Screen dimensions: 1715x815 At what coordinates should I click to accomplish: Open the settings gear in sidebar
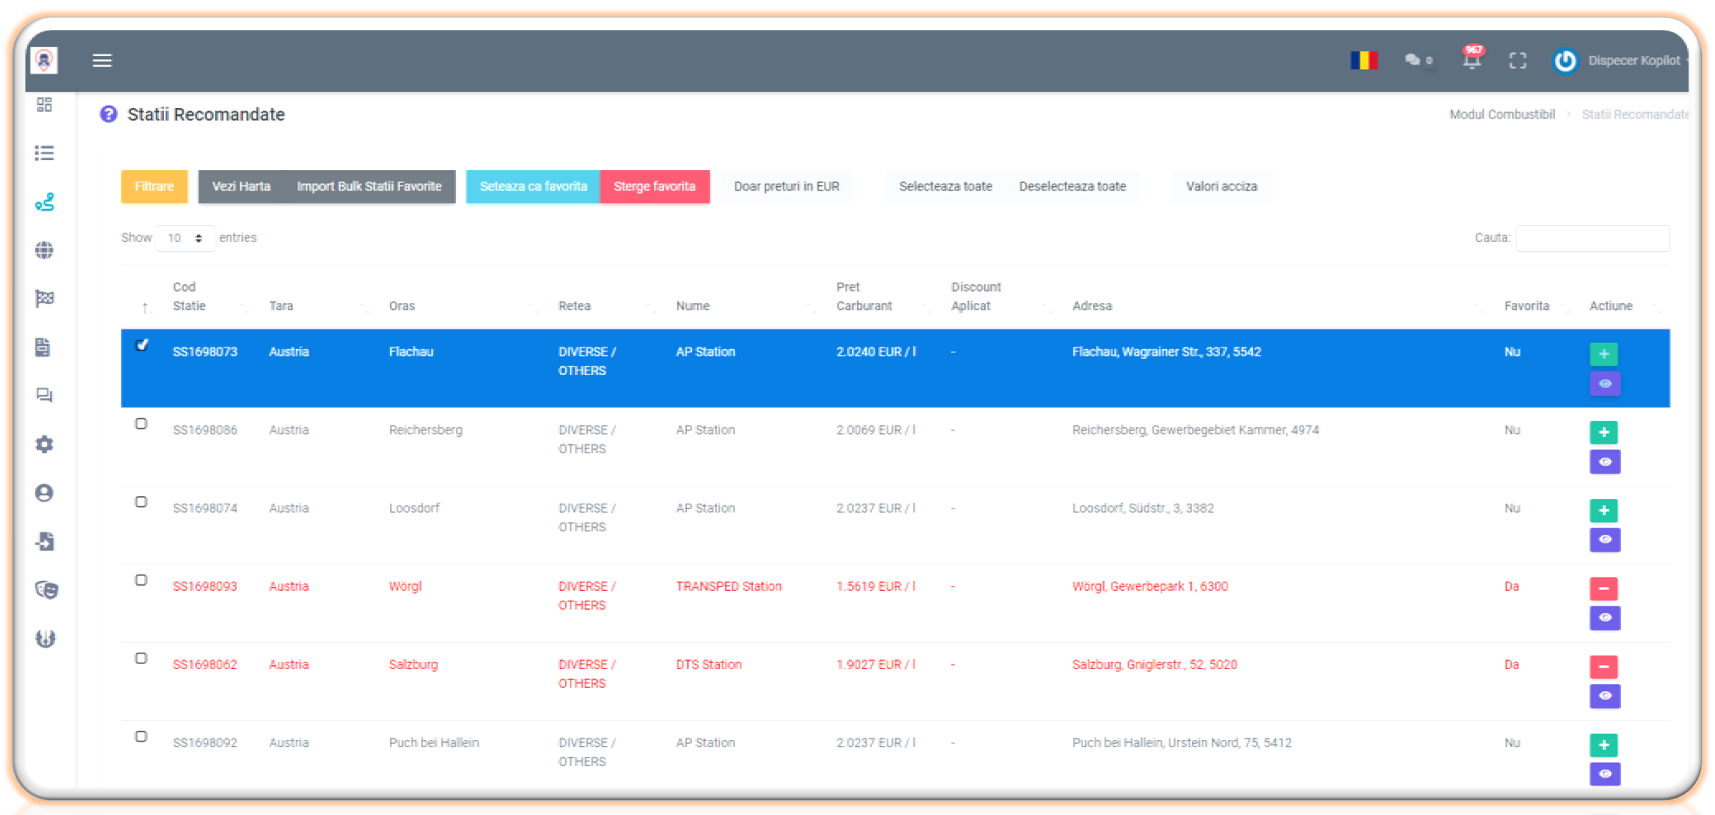click(x=44, y=444)
